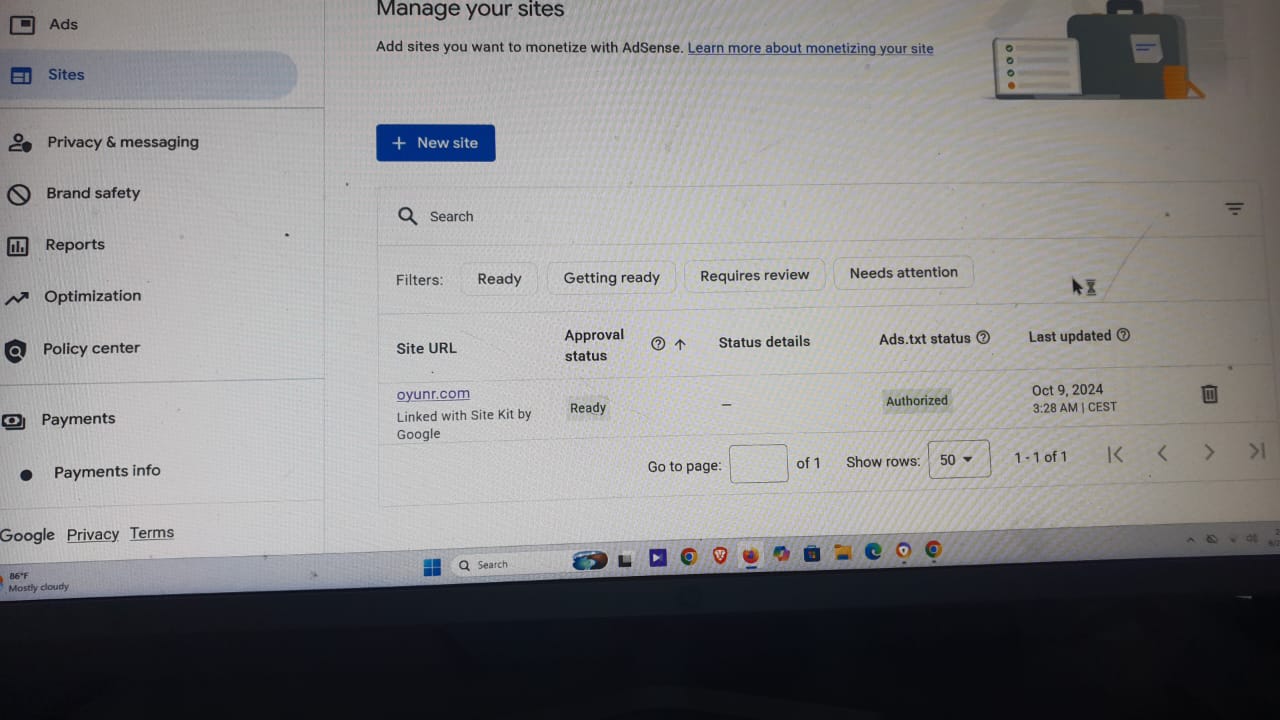Viewport: 1280px width, 720px height.
Task: Open Payments info
Action: point(107,471)
